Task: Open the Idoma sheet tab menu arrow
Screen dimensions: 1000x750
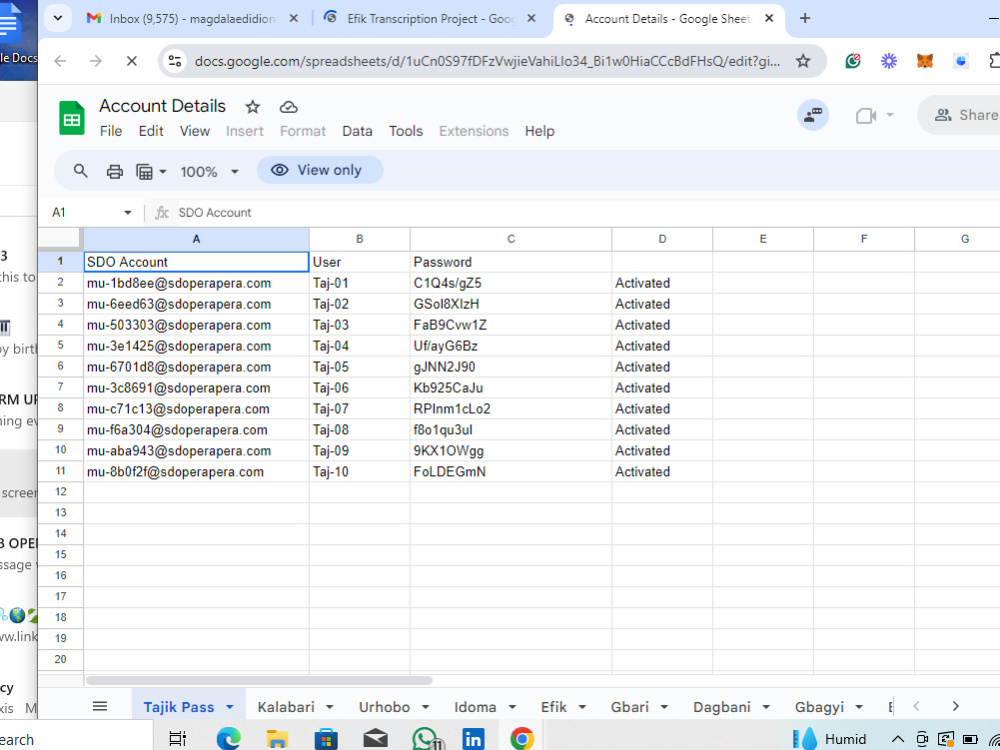Action: coord(511,707)
